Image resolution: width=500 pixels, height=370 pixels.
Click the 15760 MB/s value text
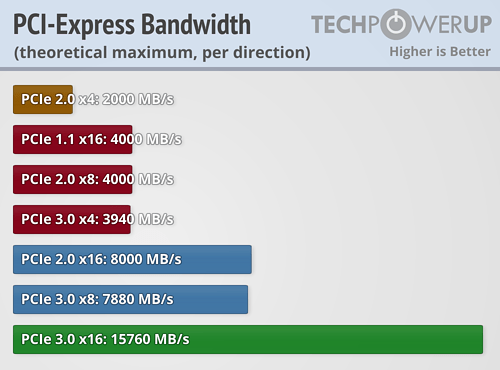(x=150, y=339)
